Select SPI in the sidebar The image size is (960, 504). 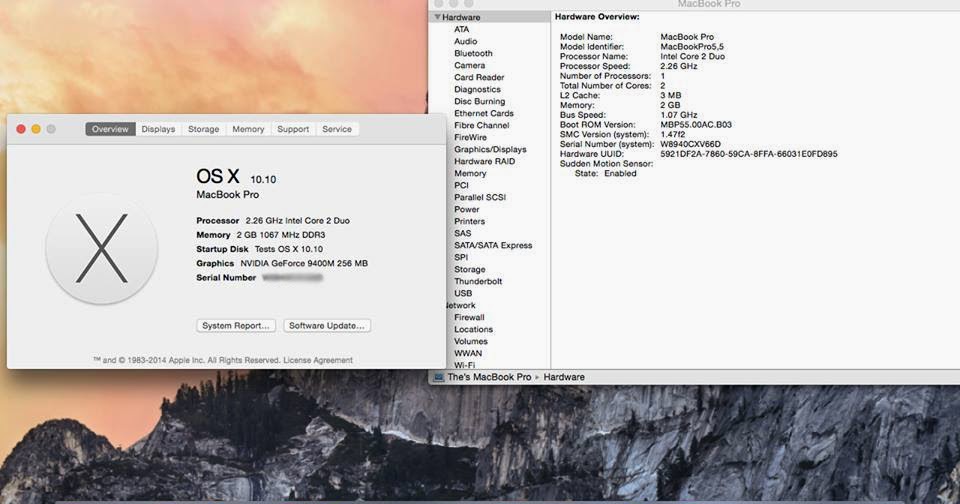tap(461, 257)
